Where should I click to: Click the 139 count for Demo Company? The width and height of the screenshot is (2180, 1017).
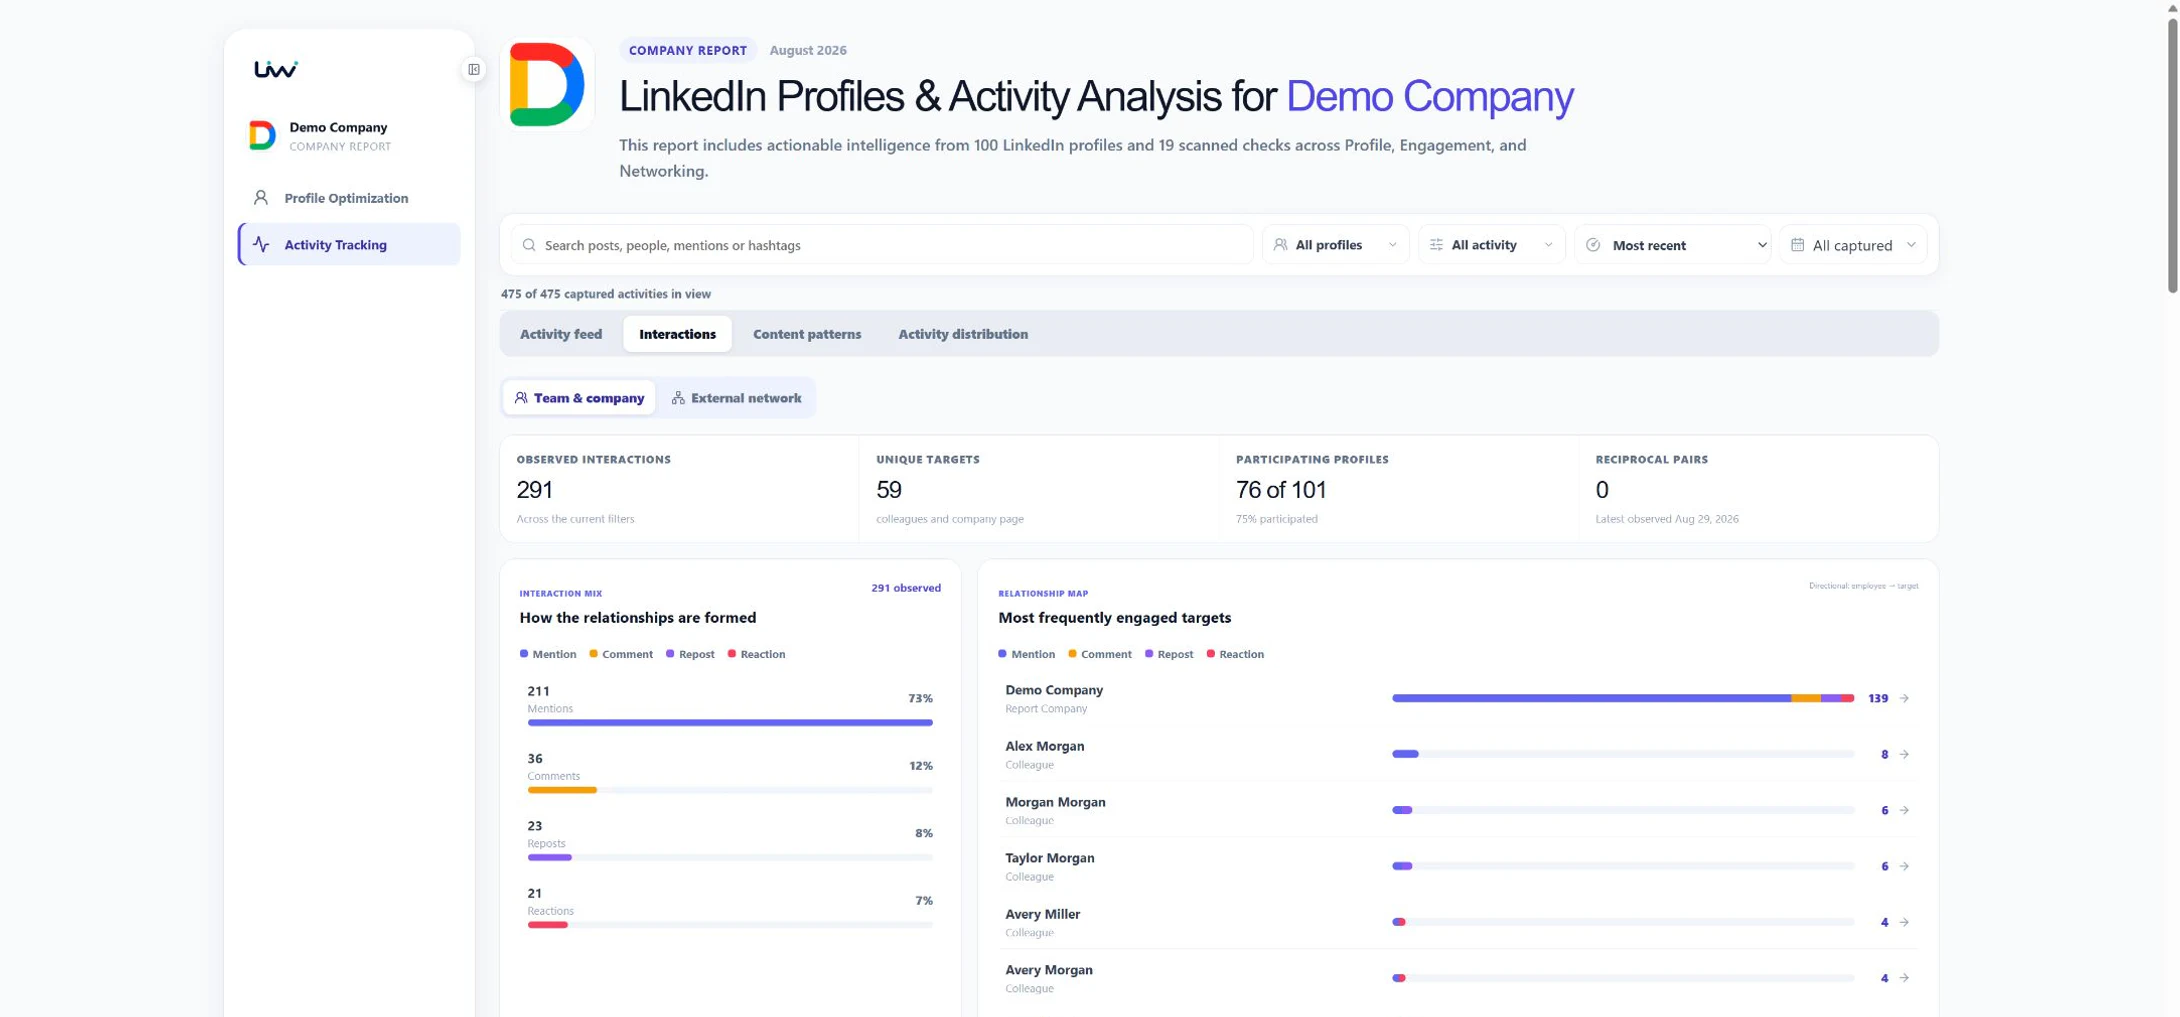click(1878, 698)
